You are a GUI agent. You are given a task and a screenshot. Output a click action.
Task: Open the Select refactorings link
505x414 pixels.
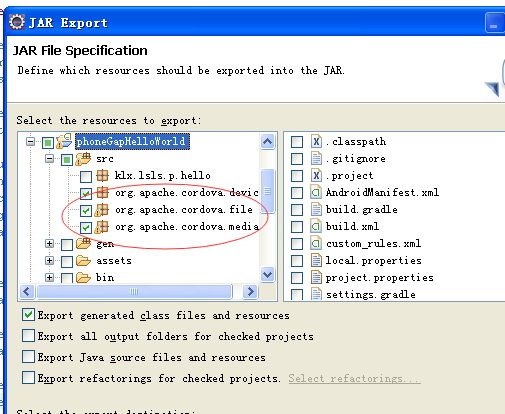354,378
